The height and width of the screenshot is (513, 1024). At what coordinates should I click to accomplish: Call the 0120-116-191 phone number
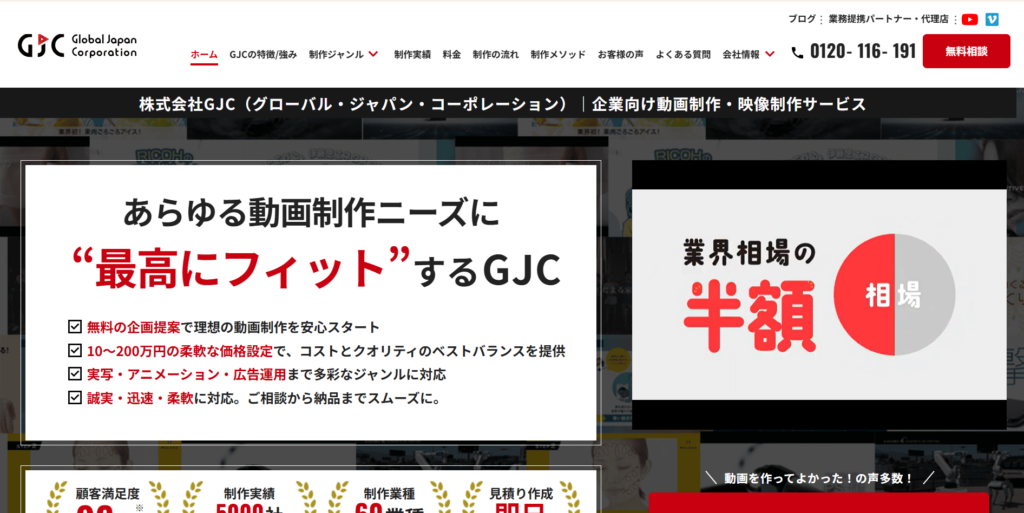click(863, 52)
